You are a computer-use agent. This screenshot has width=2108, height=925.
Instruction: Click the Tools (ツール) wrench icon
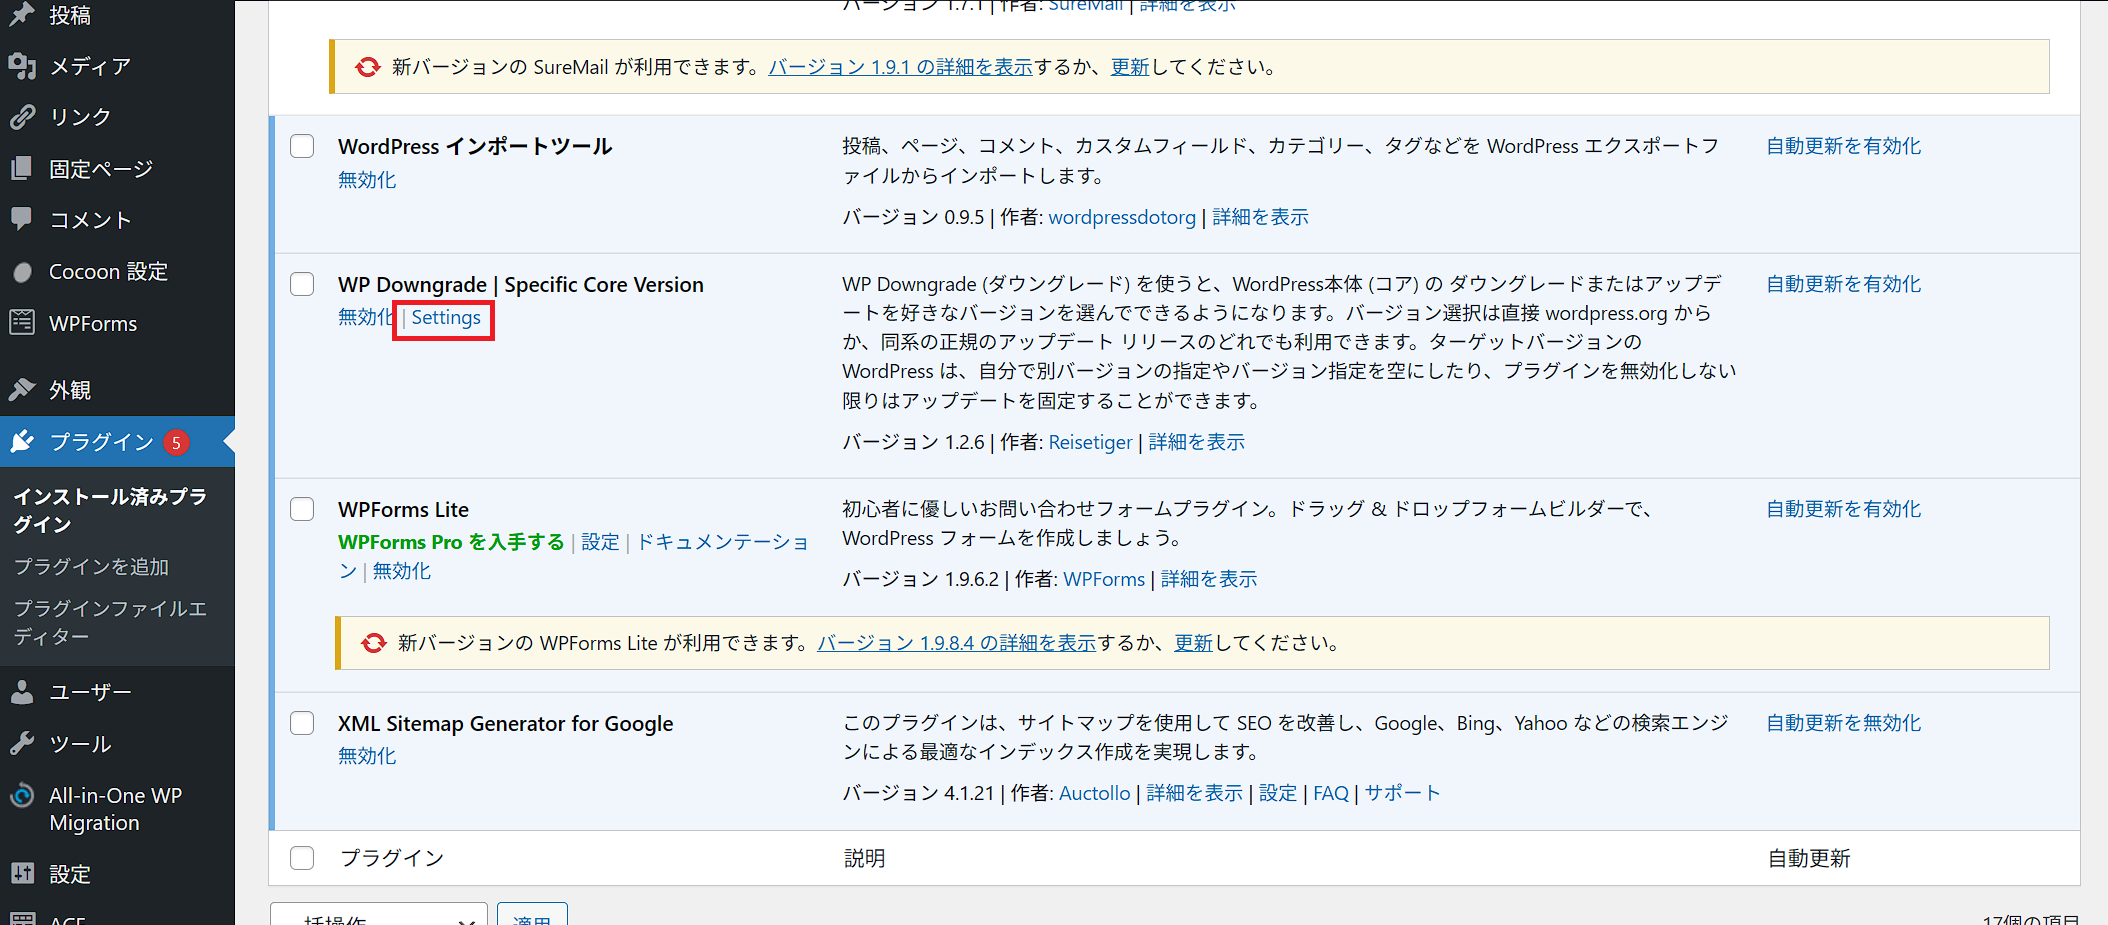click(x=22, y=744)
